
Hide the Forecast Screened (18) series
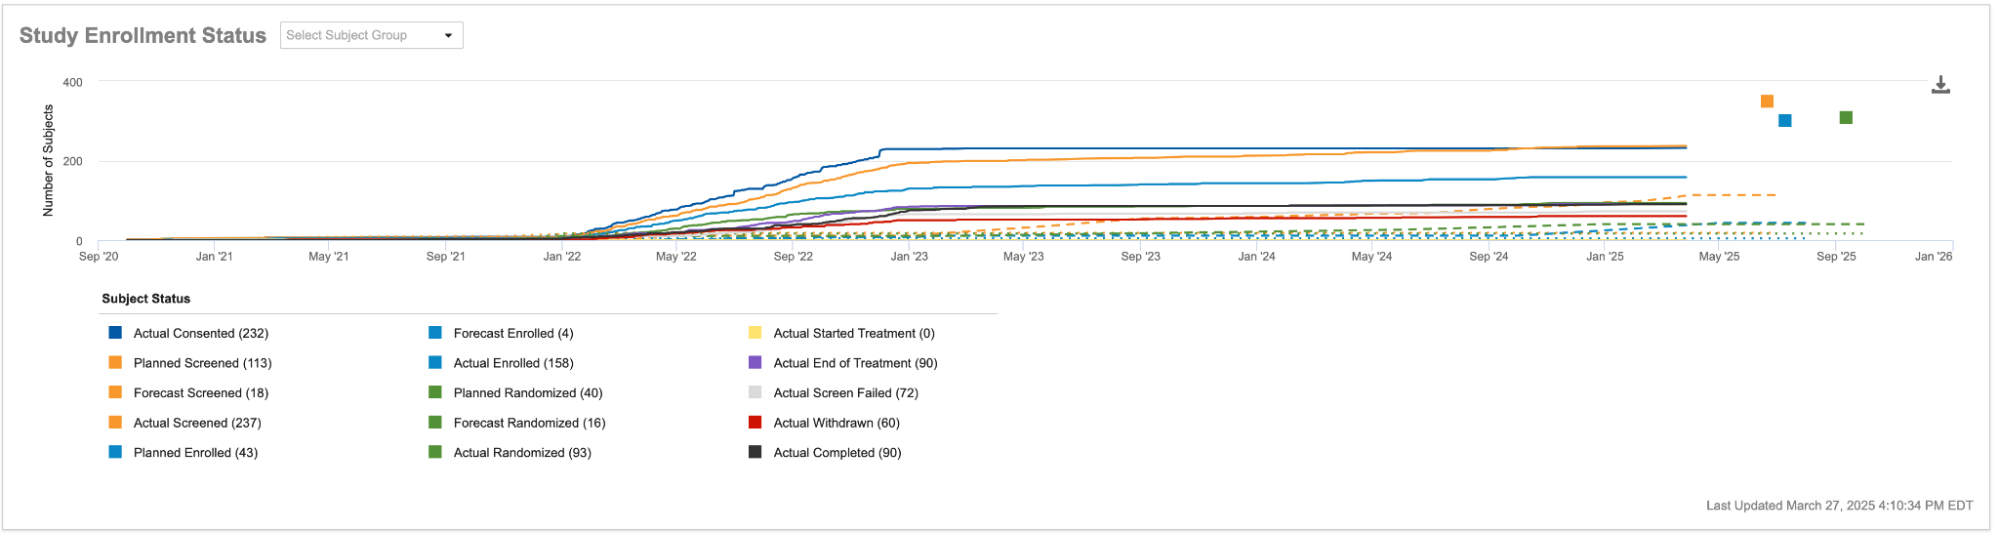pyautogui.click(x=200, y=393)
